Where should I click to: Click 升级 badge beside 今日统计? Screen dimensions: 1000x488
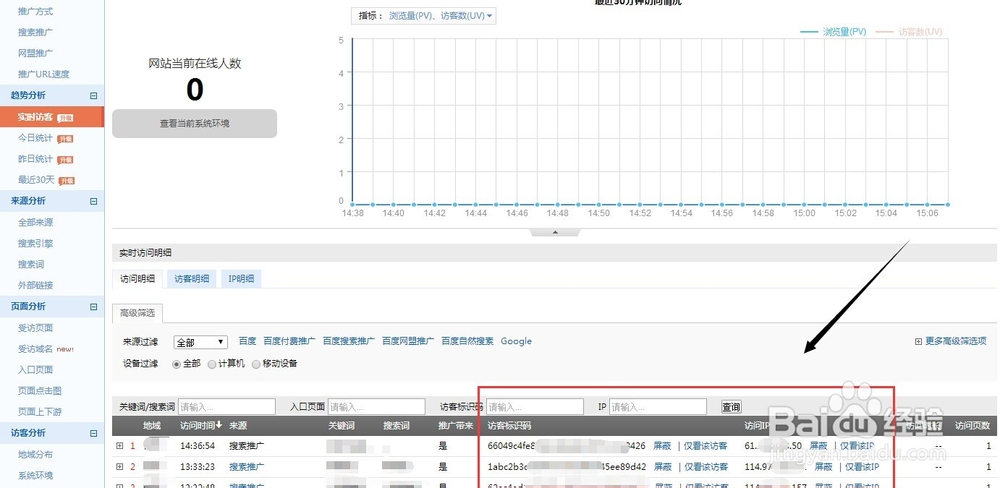pos(65,138)
